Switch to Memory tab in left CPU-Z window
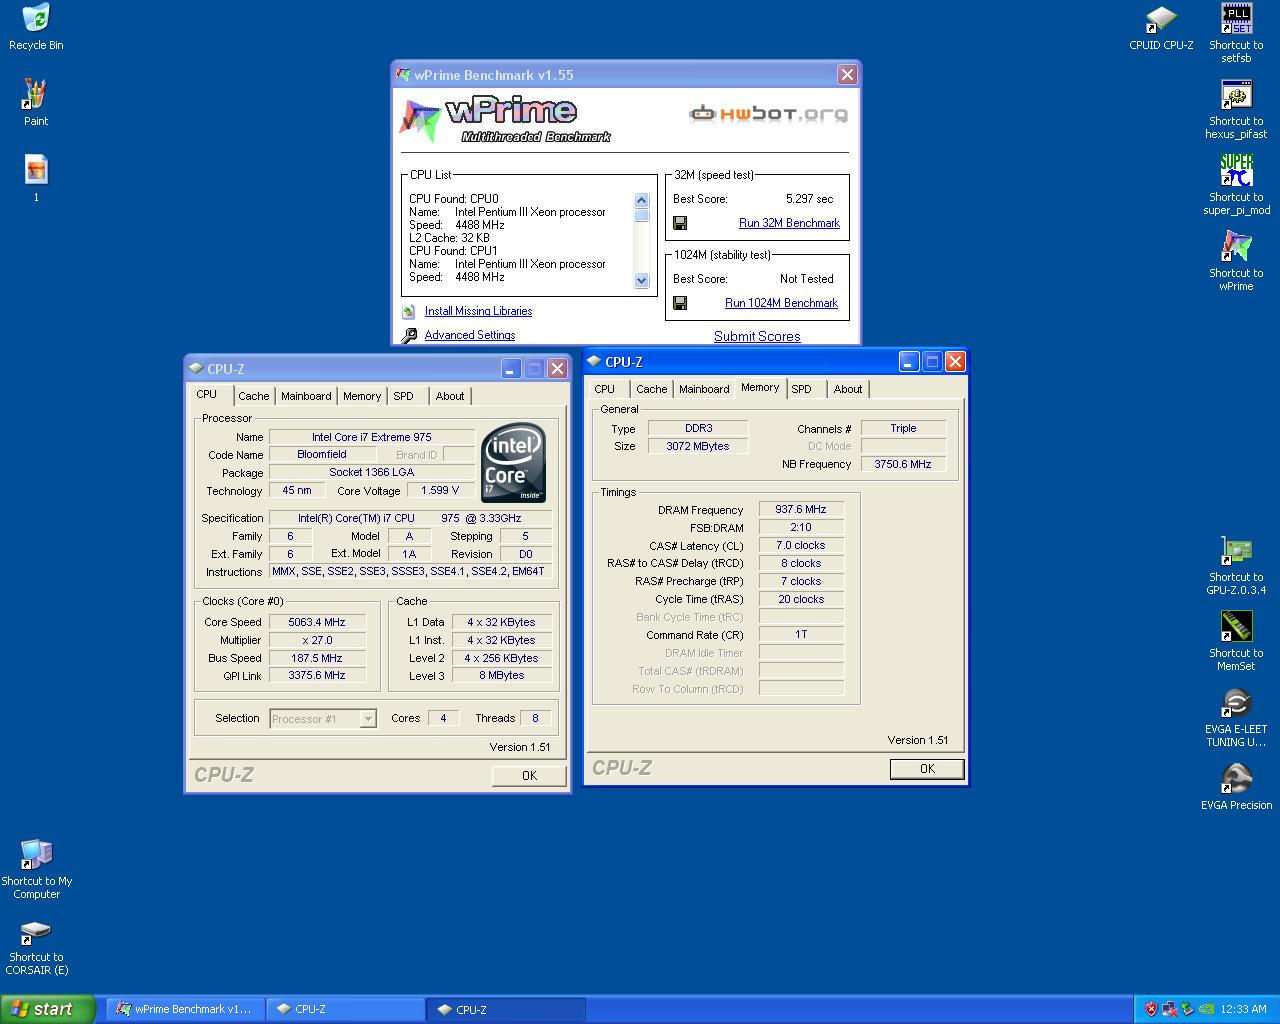 [x=362, y=396]
